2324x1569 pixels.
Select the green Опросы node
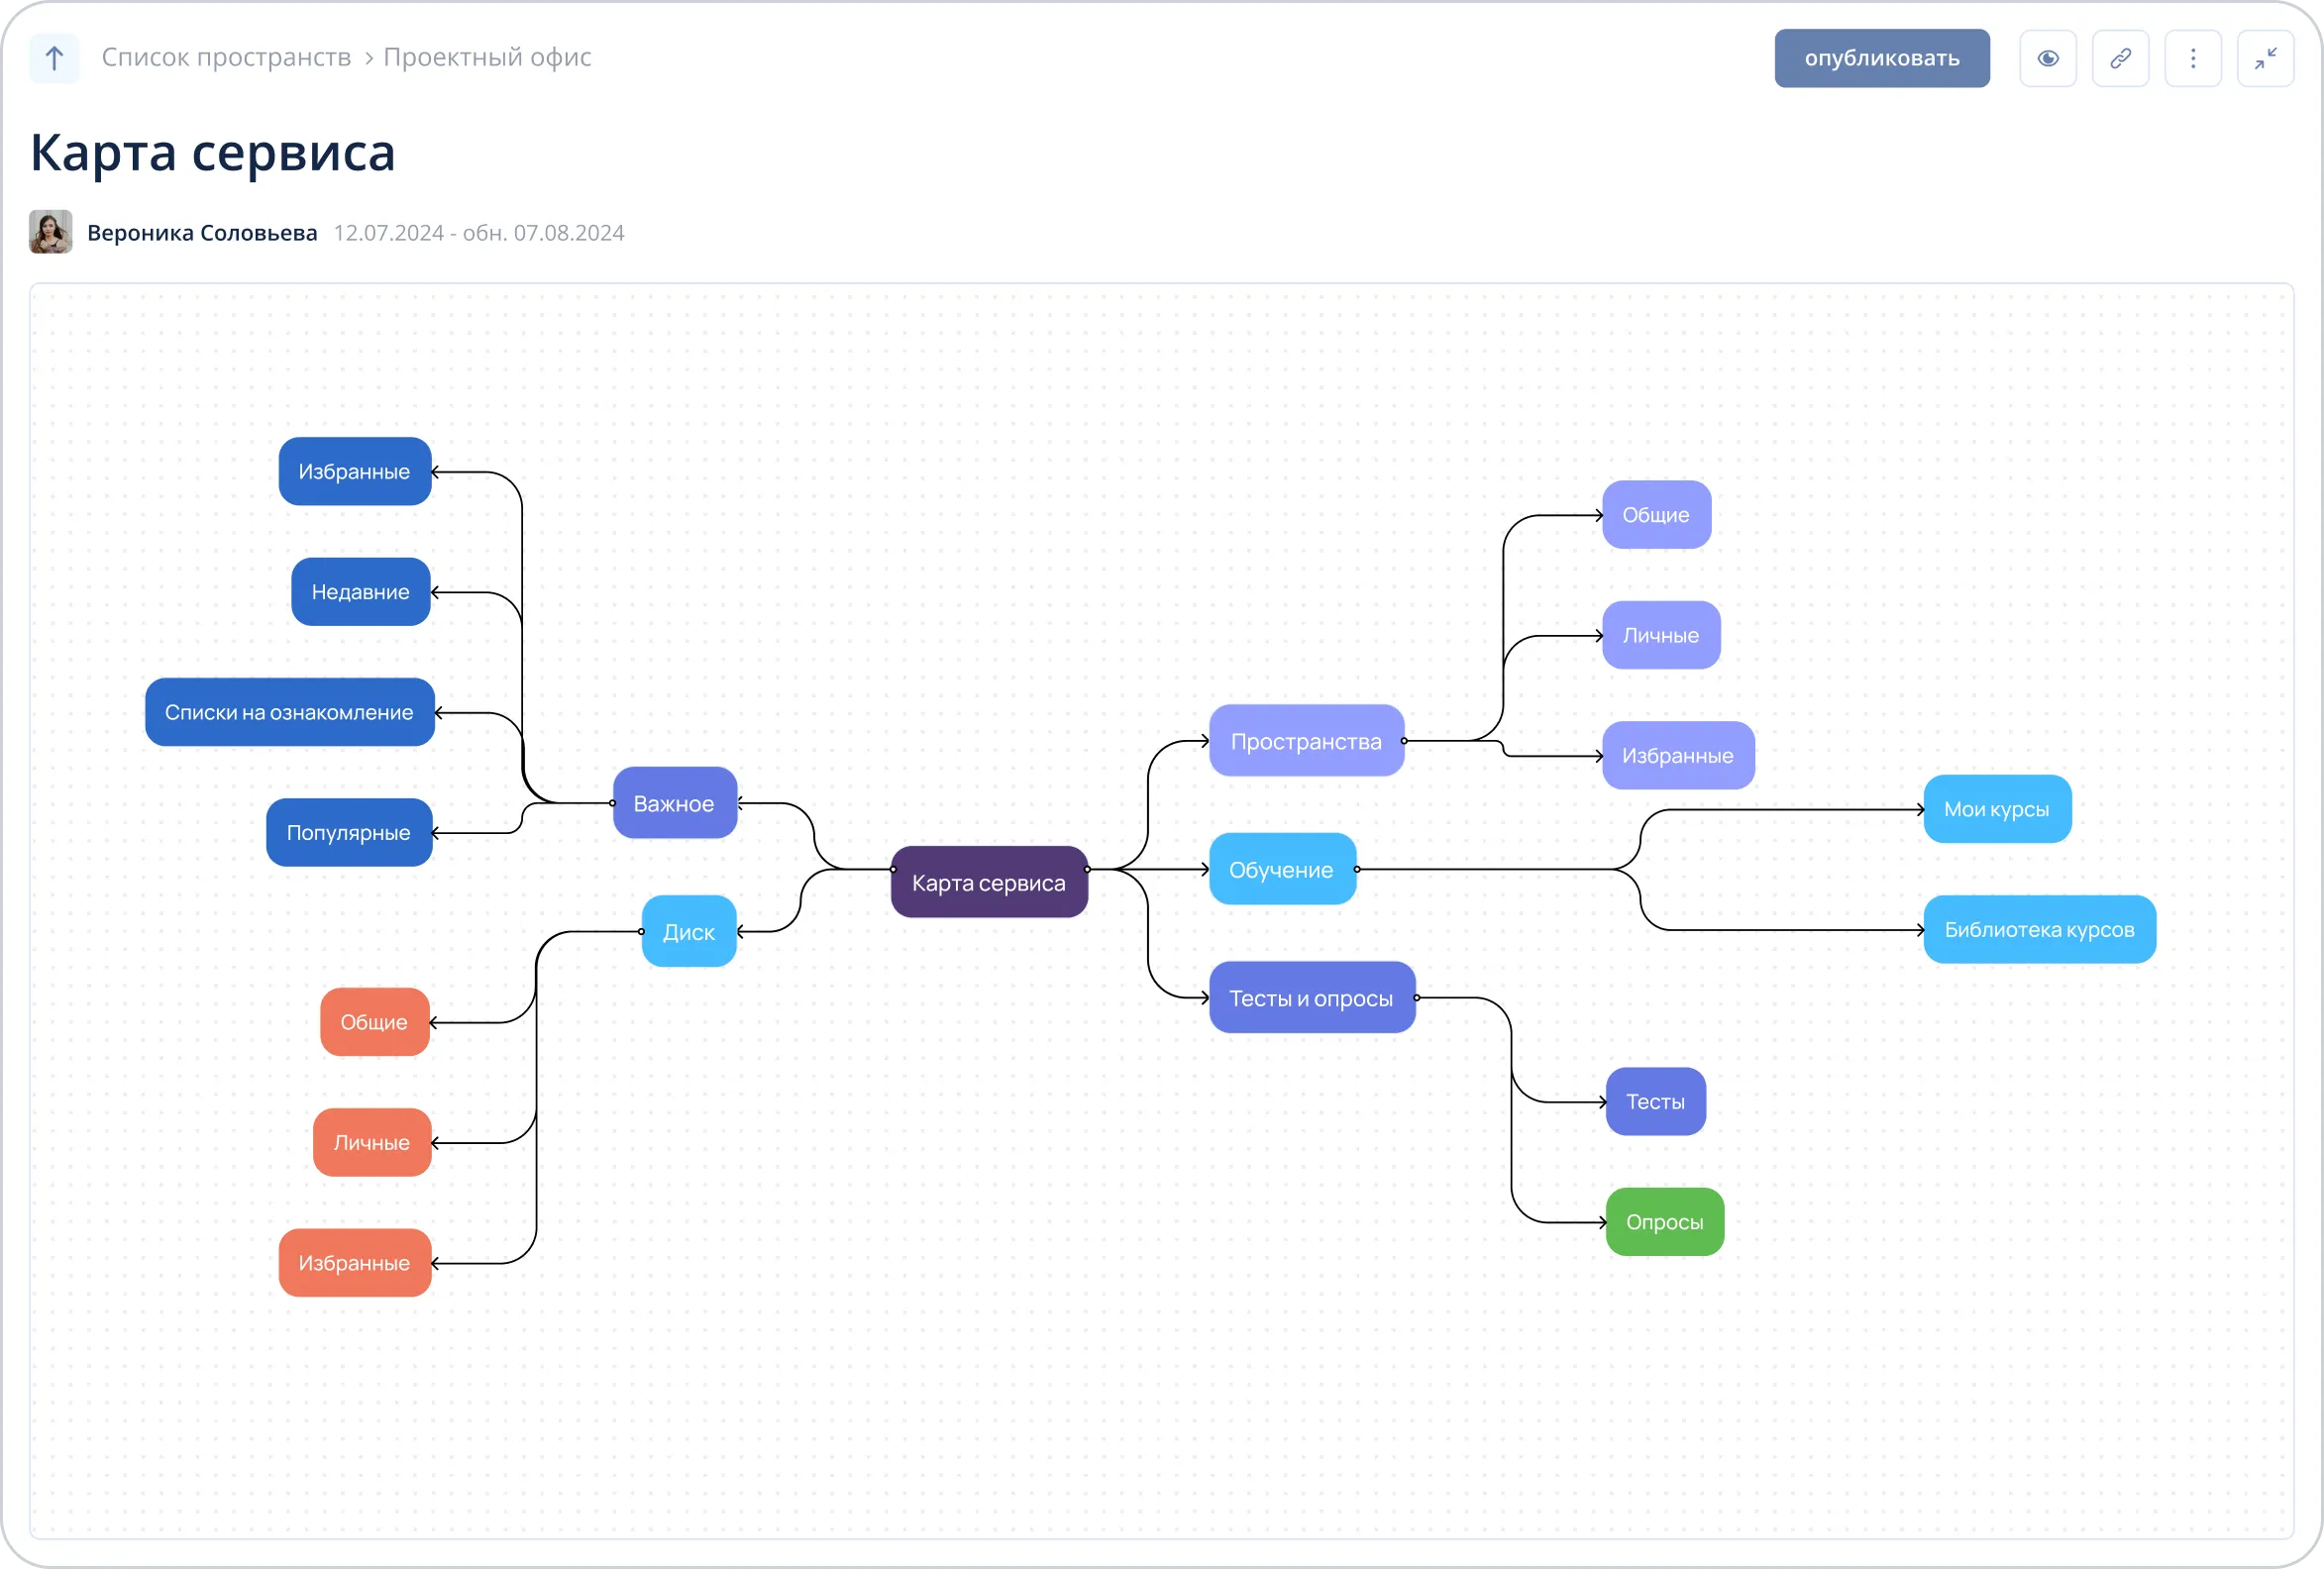coord(1664,1221)
